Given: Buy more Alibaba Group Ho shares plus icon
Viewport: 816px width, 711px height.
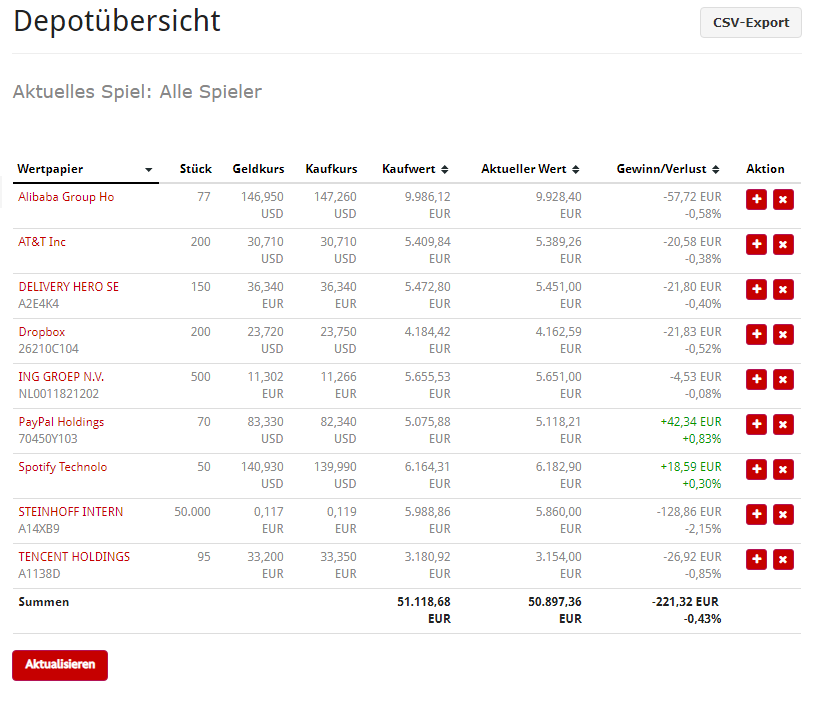Looking at the screenshot, I should [x=756, y=199].
